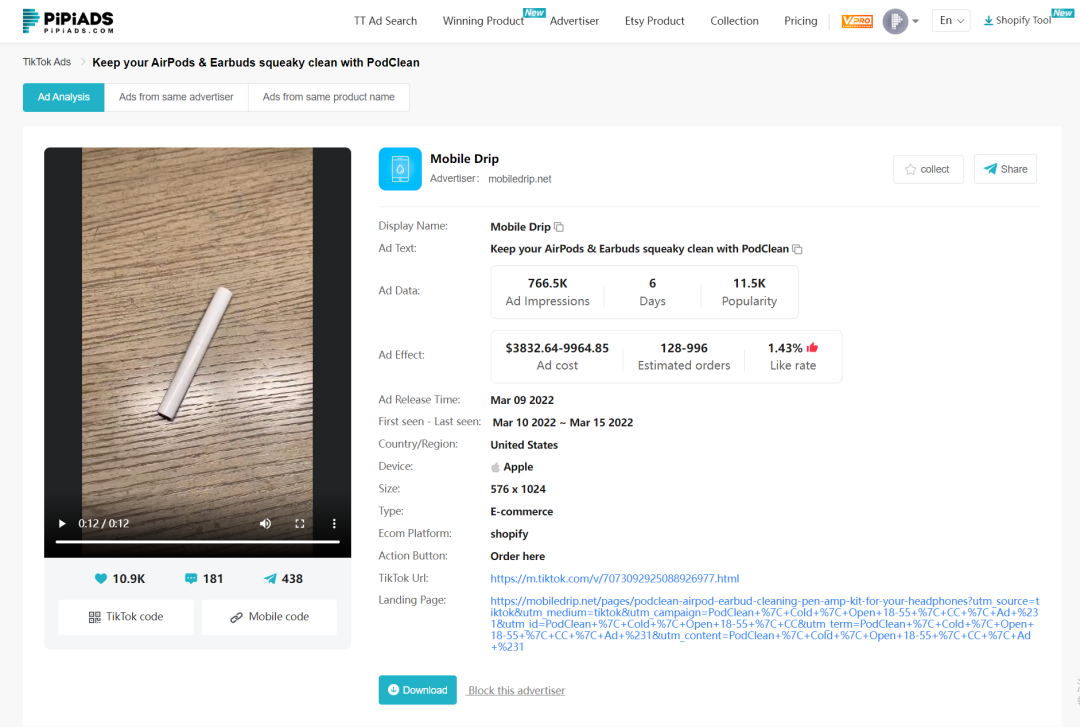Click the collect star button
Image resolution: width=1080 pixels, height=727 pixels.
(928, 169)
